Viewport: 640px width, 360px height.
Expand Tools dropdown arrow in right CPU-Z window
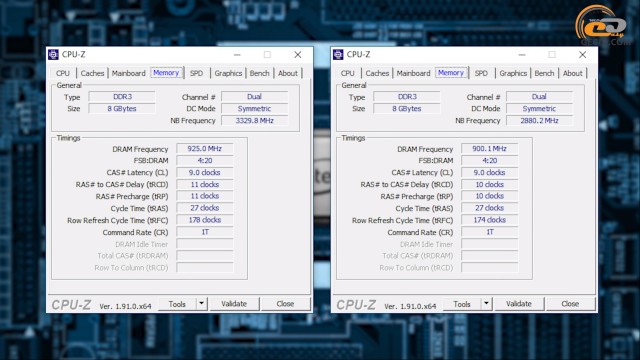tap(487, 304)
